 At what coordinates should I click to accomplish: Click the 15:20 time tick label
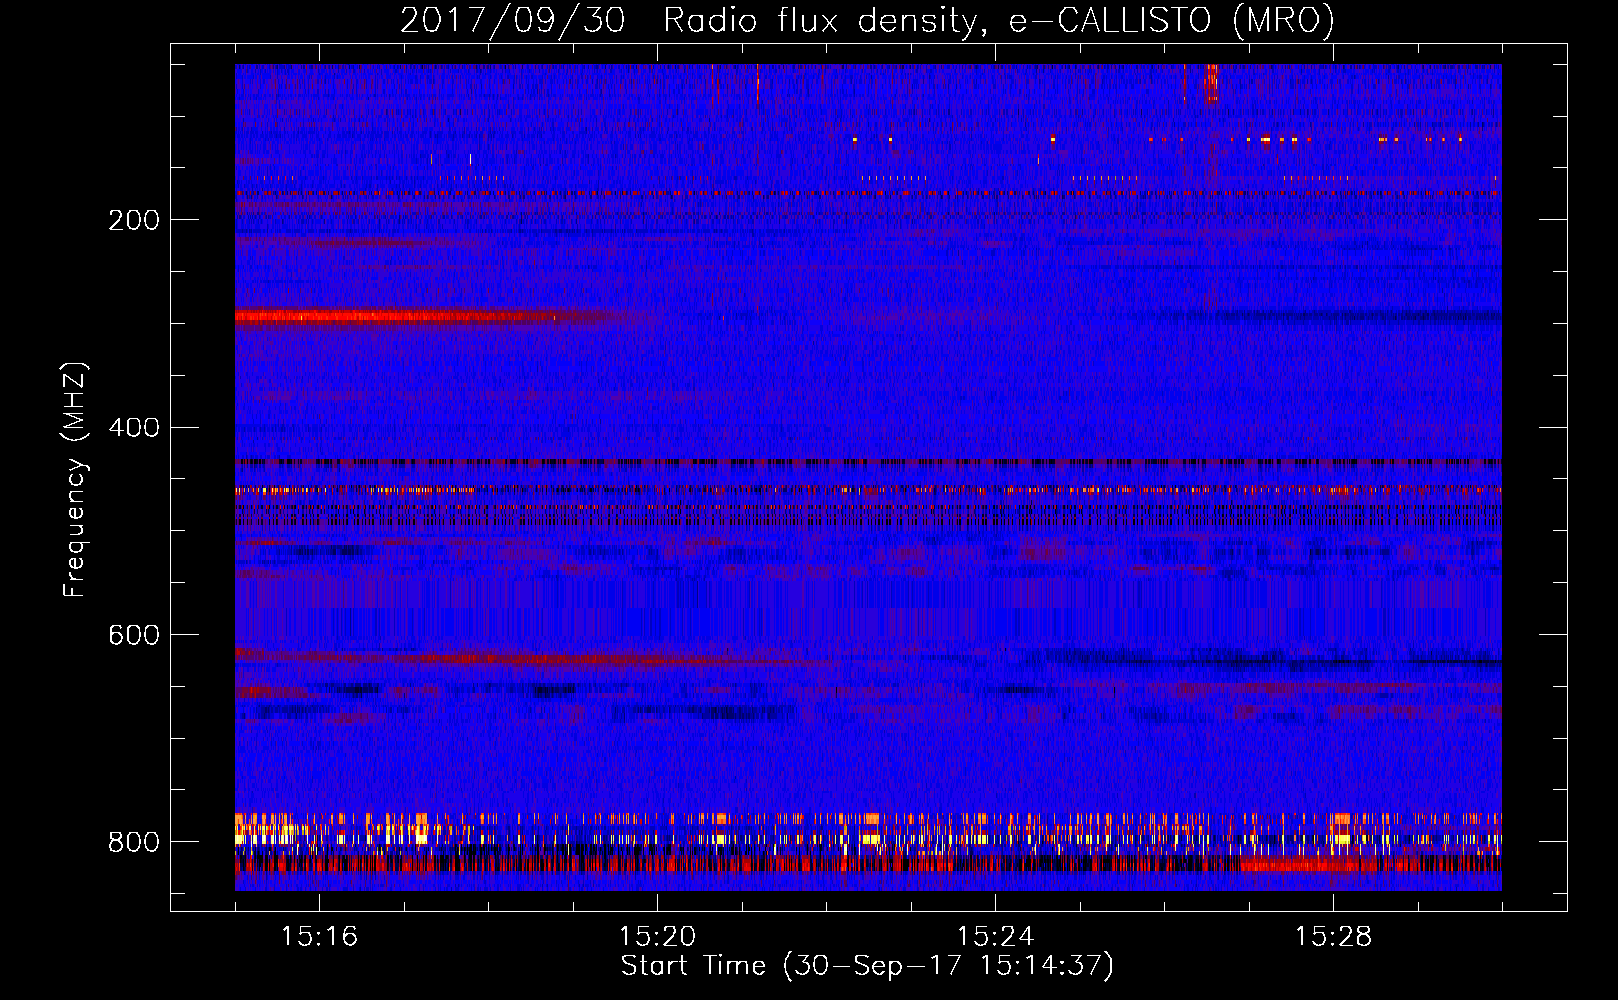657,937
